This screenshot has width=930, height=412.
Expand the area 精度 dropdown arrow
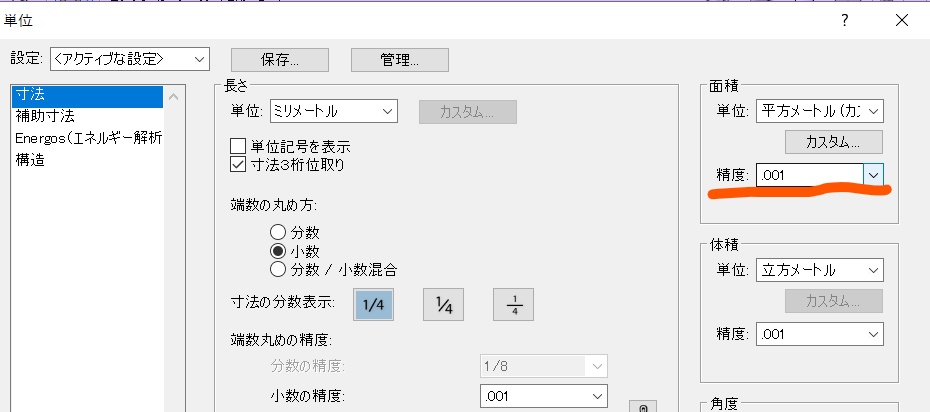(874, 174)
